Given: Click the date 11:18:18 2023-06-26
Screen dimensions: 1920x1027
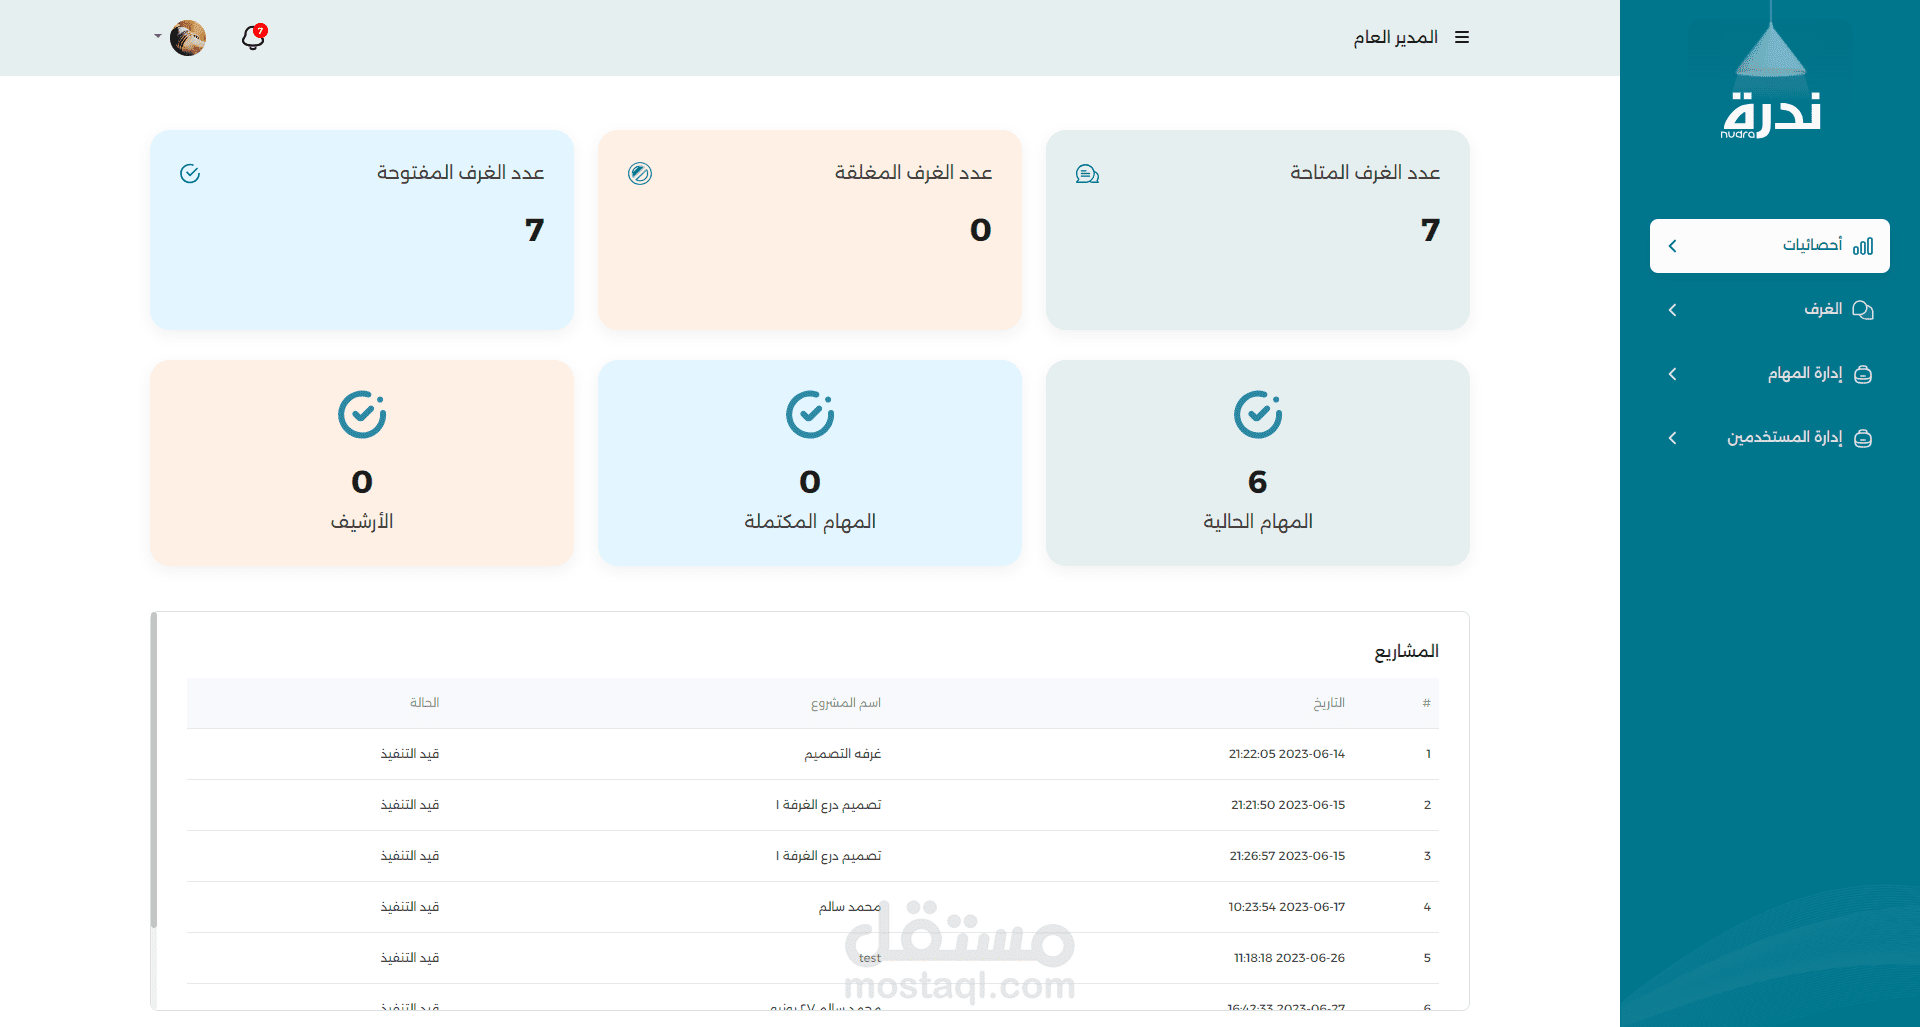Looking at the screenshot, I should [x=1289, y=958].
